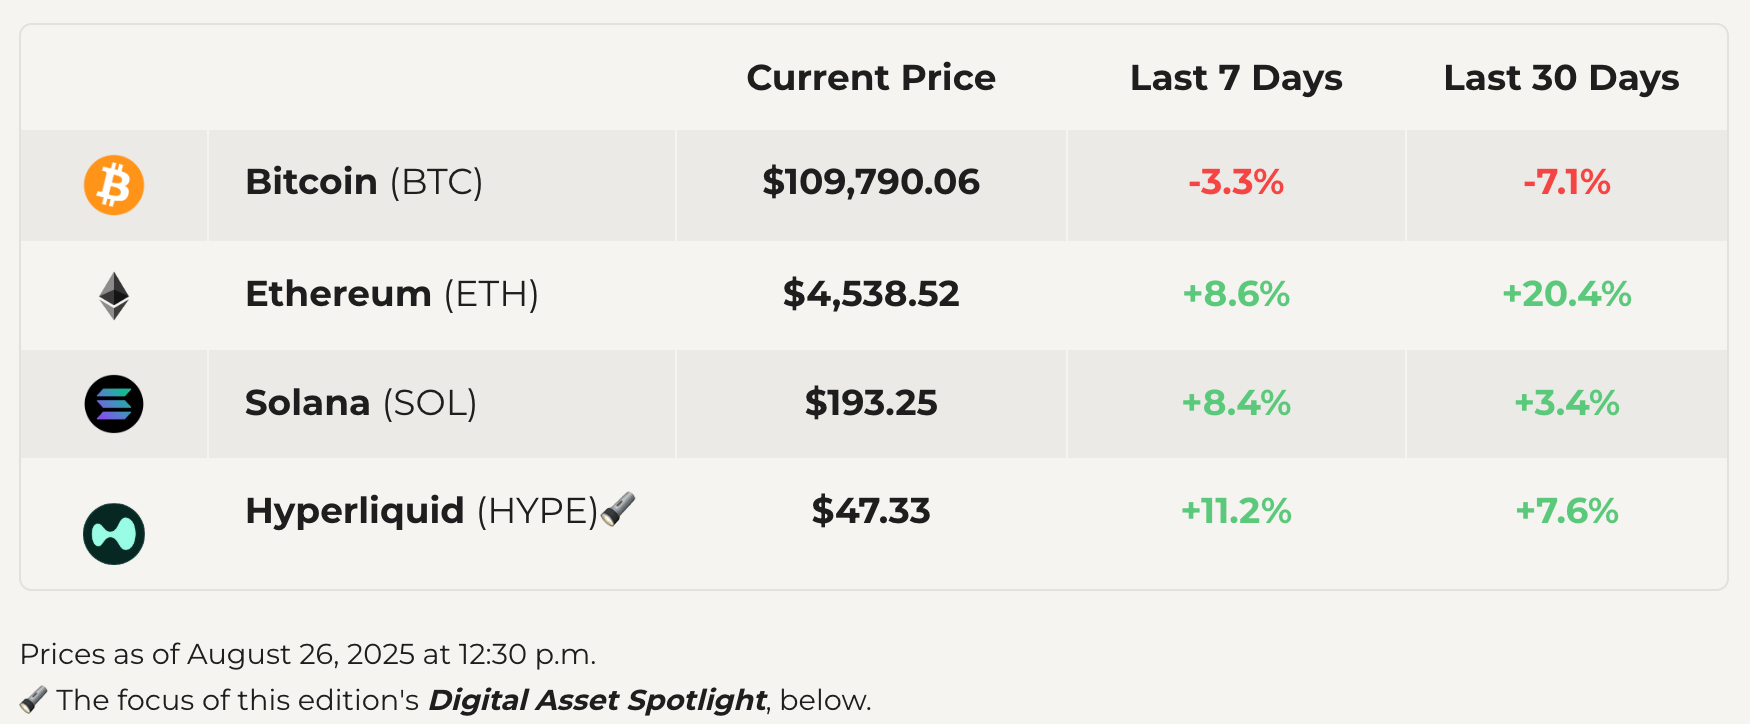Select the Hyperliquid (HYPE) name label
The height and width of the screenshot is (724, 1750).
(421, 511)
